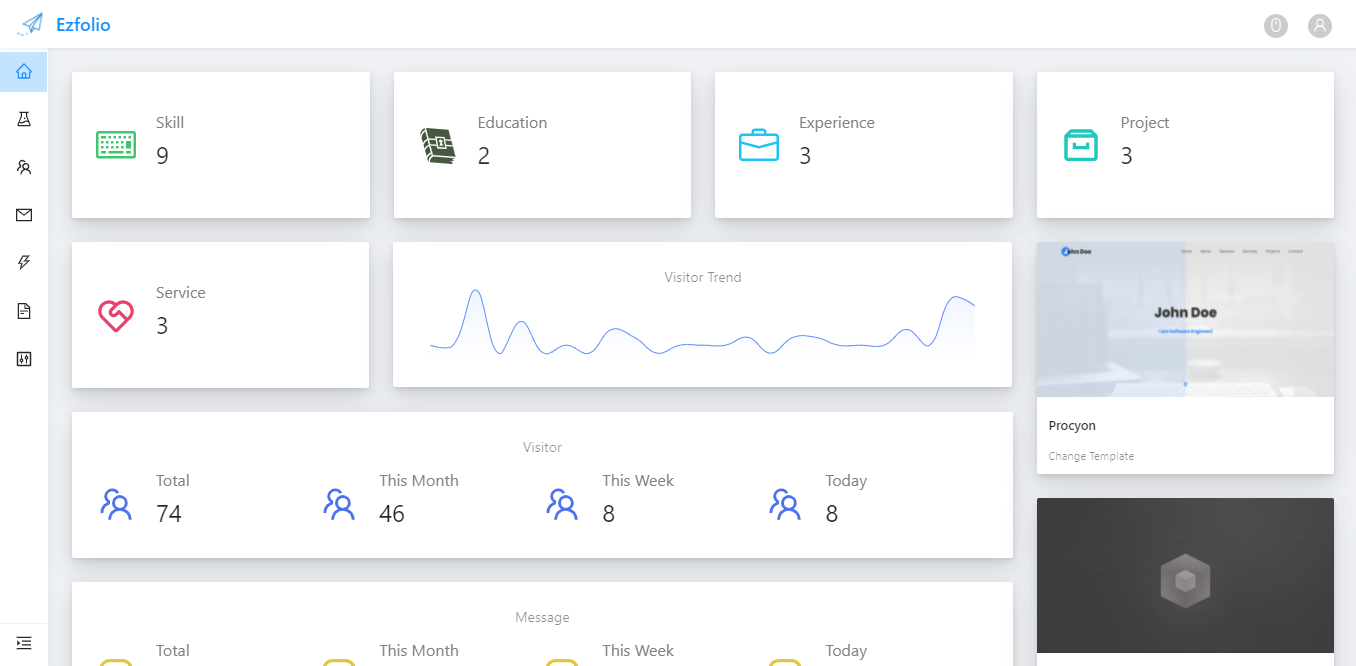Open the notification counter badge showing 0

pyautogui.click(x=1276, y=26)
